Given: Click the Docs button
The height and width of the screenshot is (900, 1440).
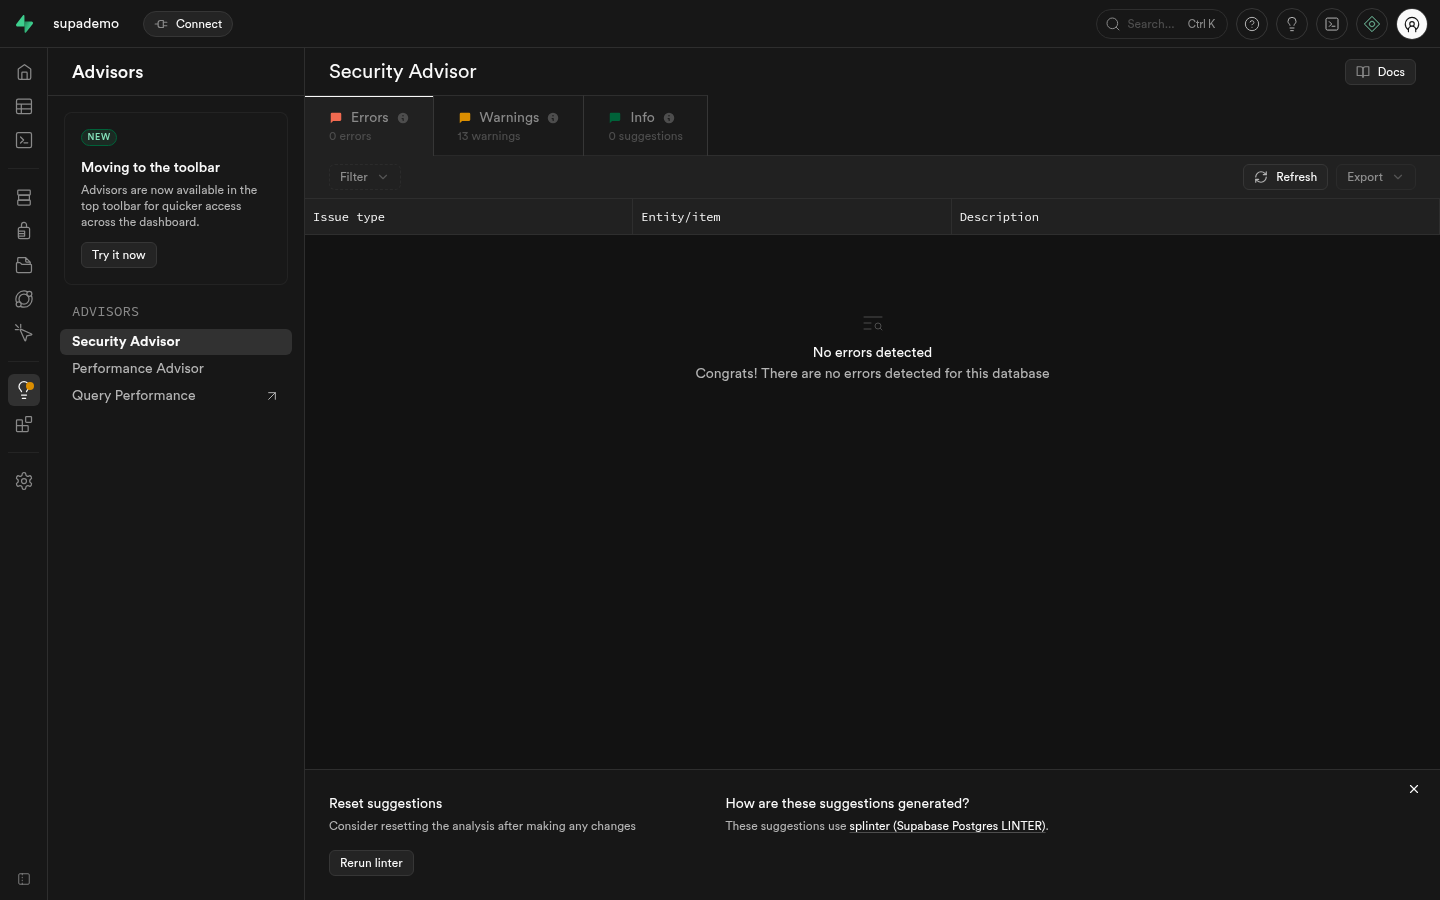Looking at the screenshot, I should pos(1380,72).
